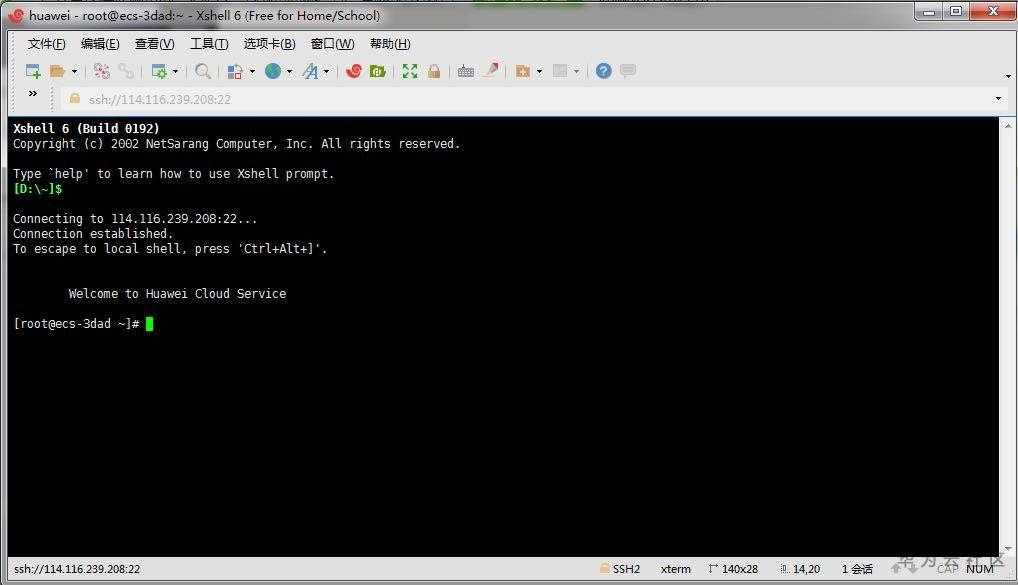The height and width of the screenshot is (585, 1018).
Task: Open the 编辑(E) menu
Action: click(100, 44)
